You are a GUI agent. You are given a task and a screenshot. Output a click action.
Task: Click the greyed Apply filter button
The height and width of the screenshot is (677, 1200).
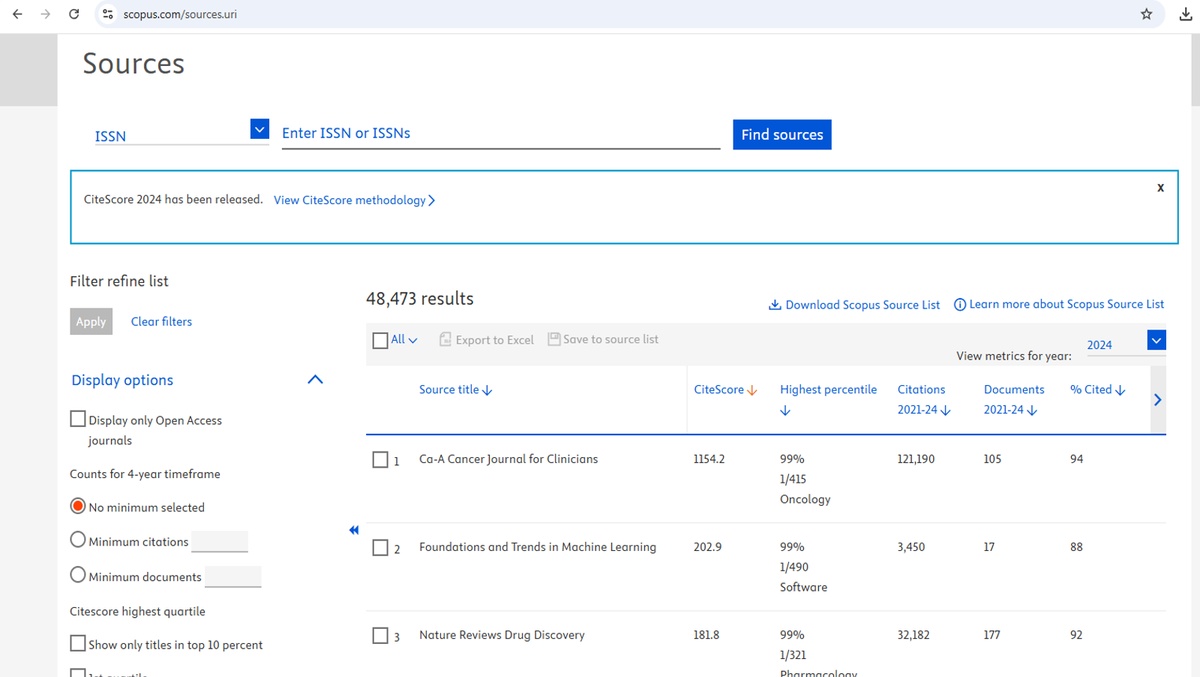[91, 321]
